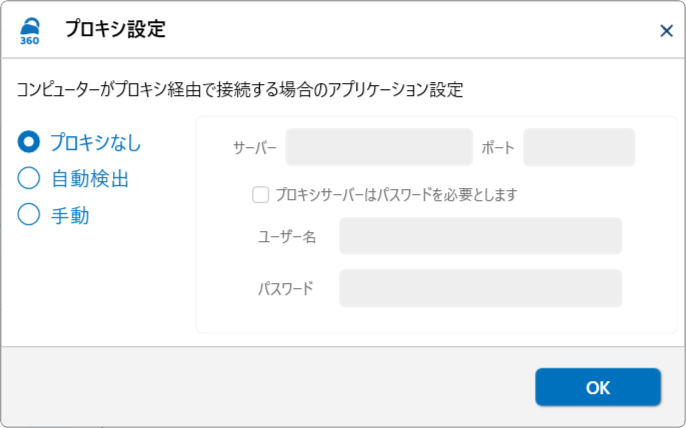Click the プロキシサーバーはパスワードを必要とします label

(x=396, y=194)
